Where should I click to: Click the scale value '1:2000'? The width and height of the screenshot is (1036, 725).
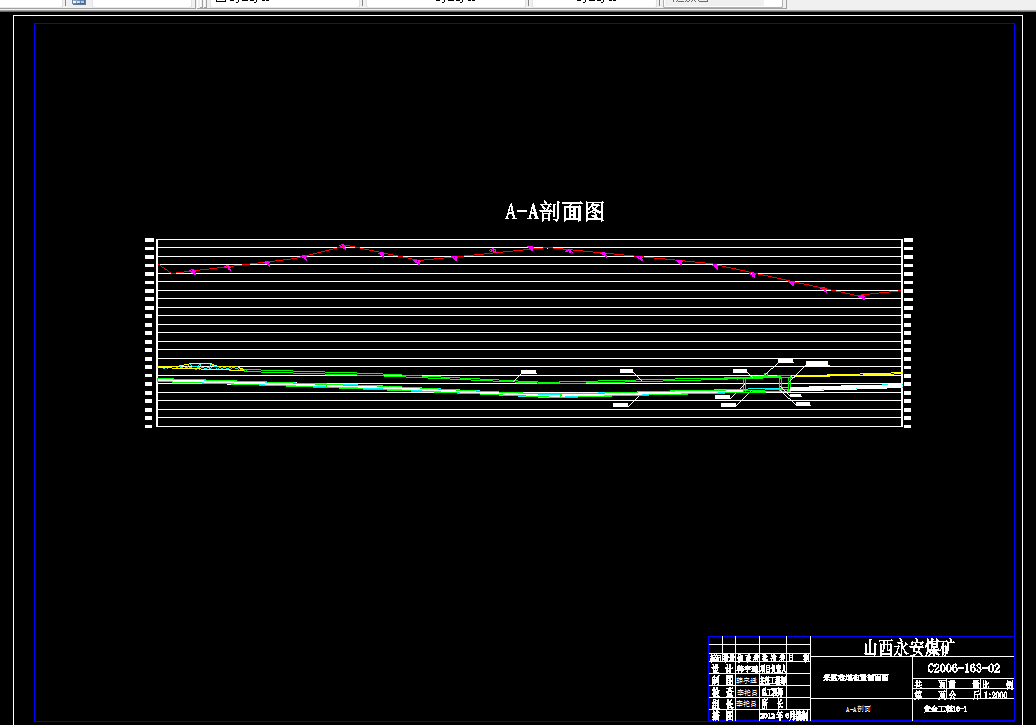coord(995,695)
